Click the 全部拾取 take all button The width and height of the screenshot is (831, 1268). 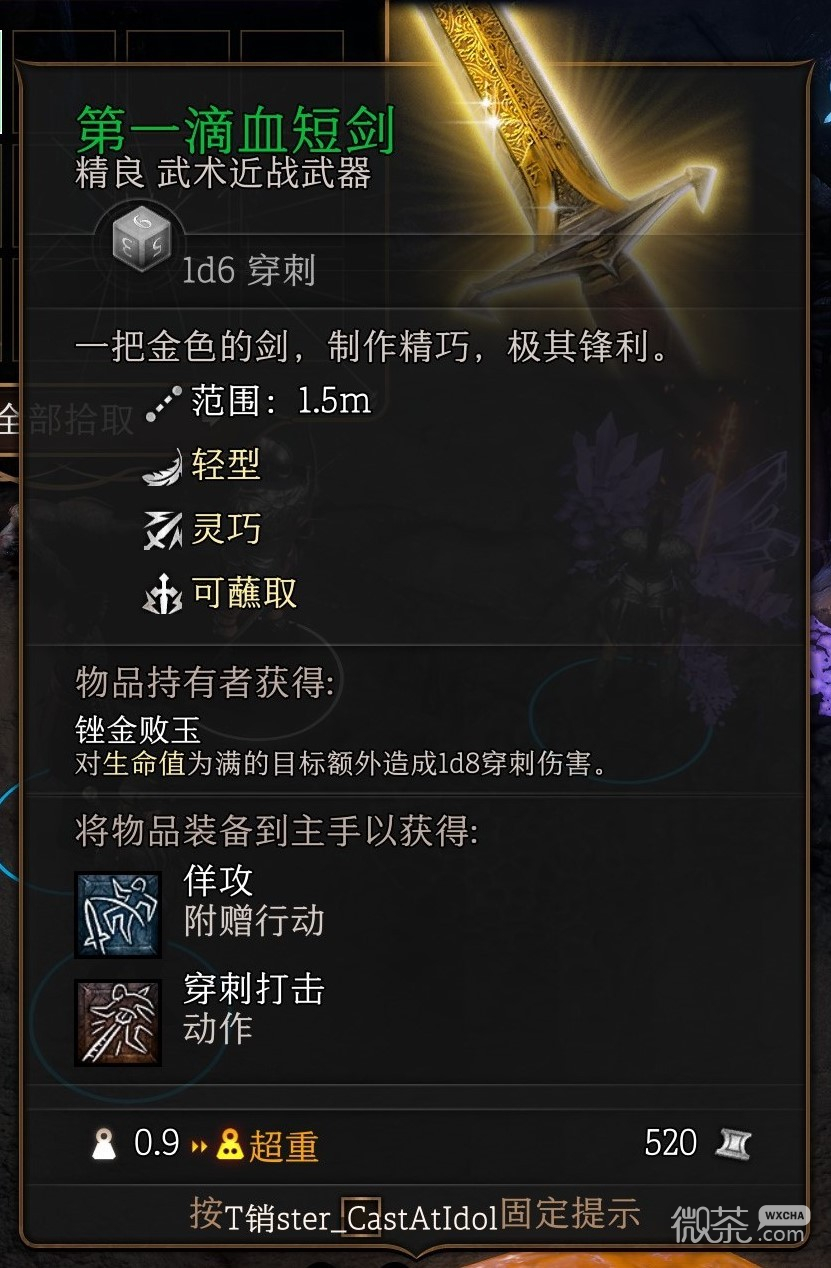pyautogui.click(x=67, y=420)
